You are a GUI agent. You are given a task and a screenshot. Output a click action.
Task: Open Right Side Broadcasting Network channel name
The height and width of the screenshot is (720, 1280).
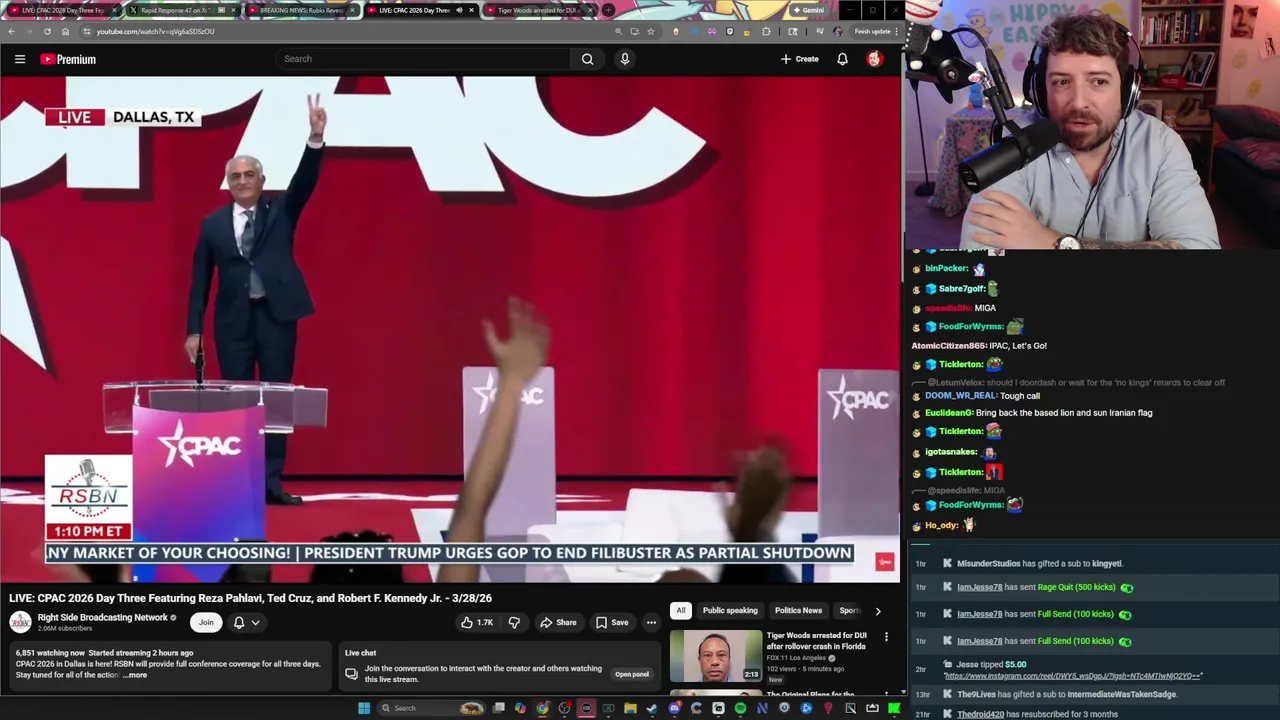tap(102, 617)
